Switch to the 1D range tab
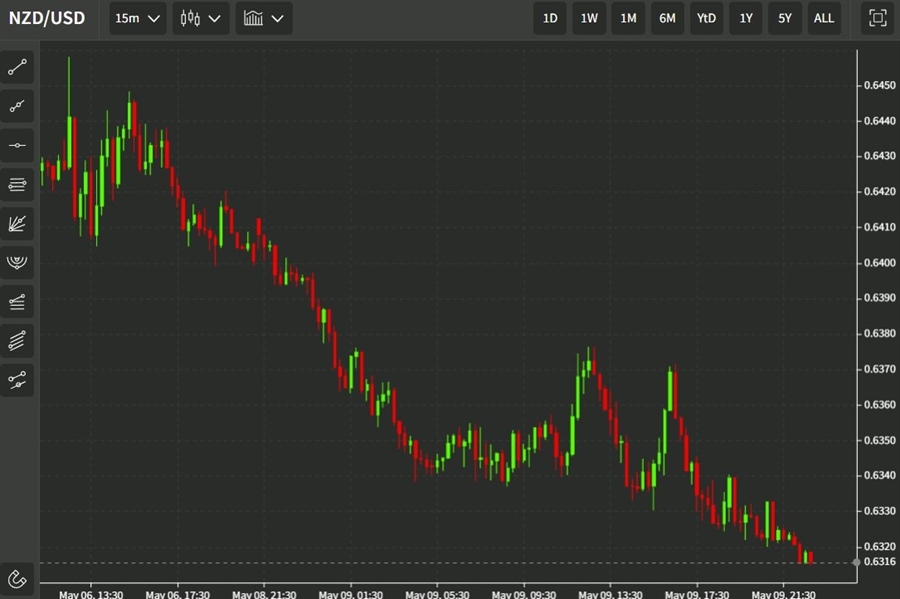The image size is (900, 599). (549, 18)
